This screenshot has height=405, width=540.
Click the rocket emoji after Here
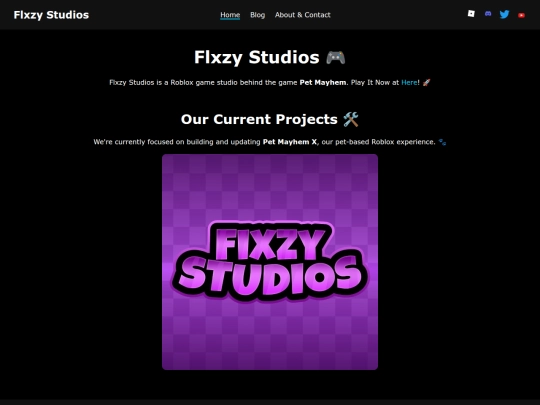coord(426,82)
